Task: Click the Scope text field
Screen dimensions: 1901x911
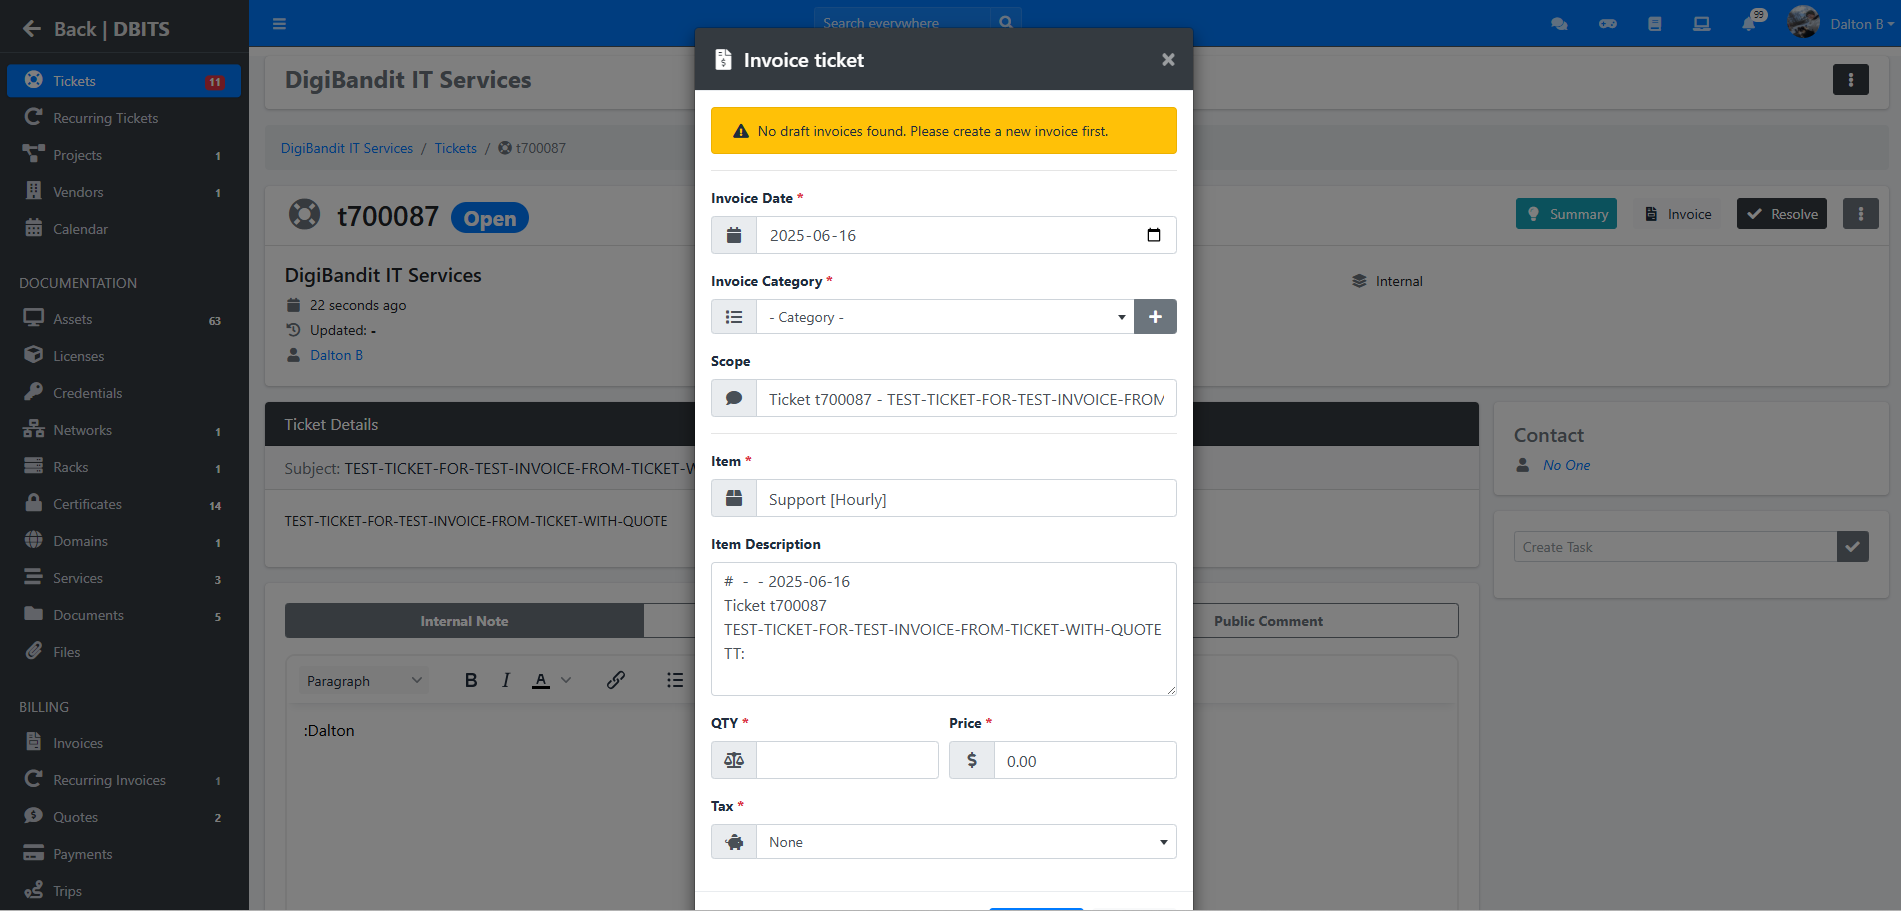Action: pyautogui.click(x=966, y=399)
